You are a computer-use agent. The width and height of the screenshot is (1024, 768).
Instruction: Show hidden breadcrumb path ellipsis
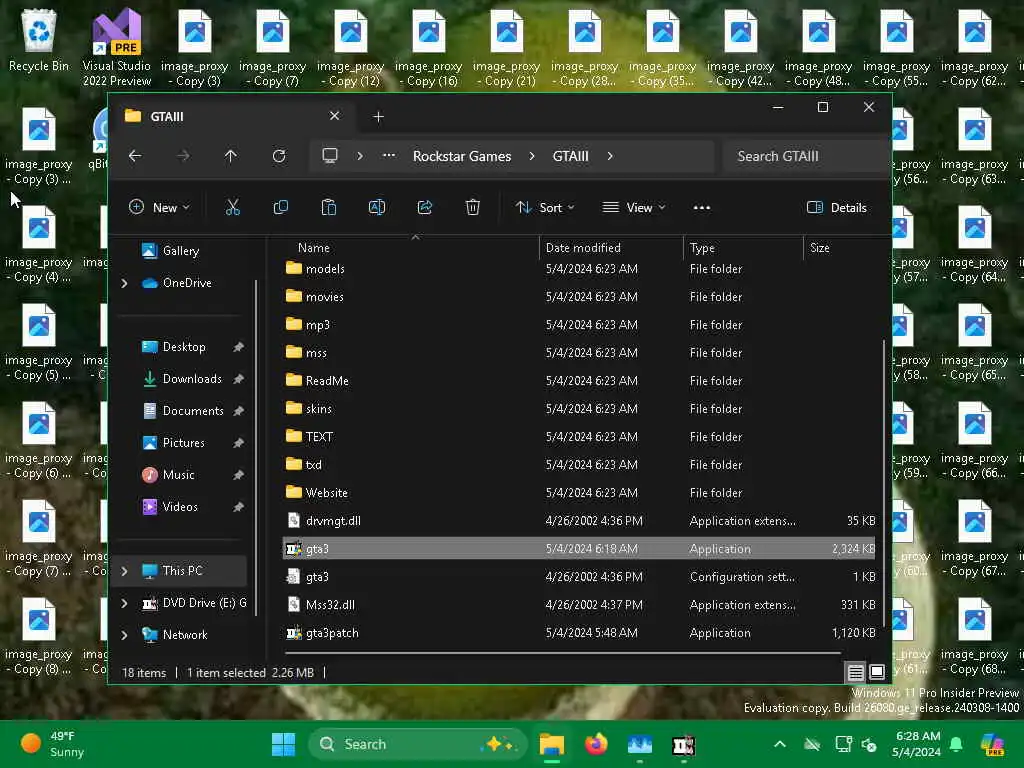click(389, 156)
